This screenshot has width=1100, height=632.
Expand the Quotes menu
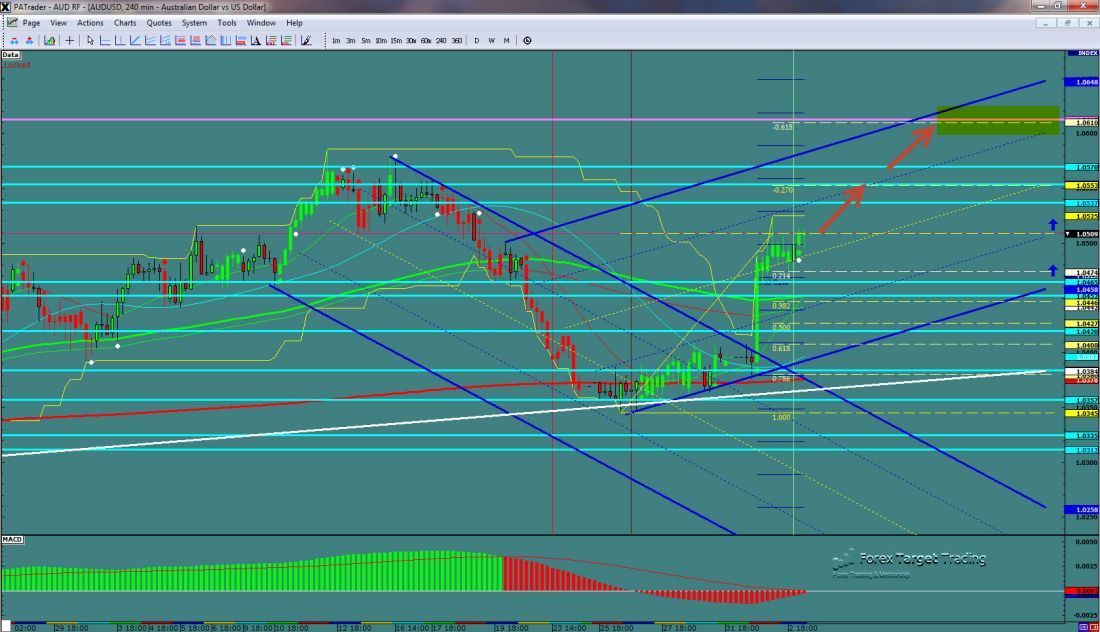[x=158, y=22]
